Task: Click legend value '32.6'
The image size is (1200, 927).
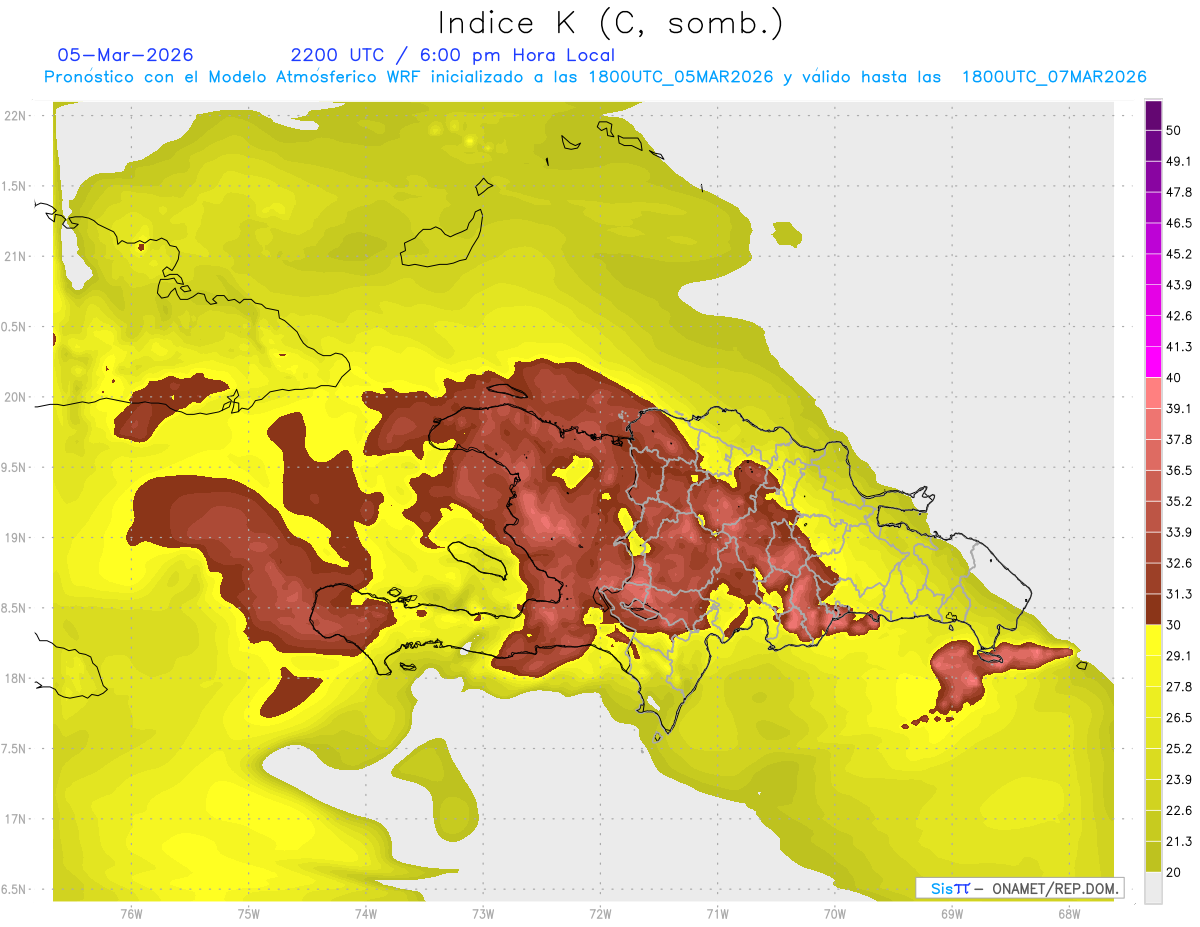Action: click(x=1179, y=563)
